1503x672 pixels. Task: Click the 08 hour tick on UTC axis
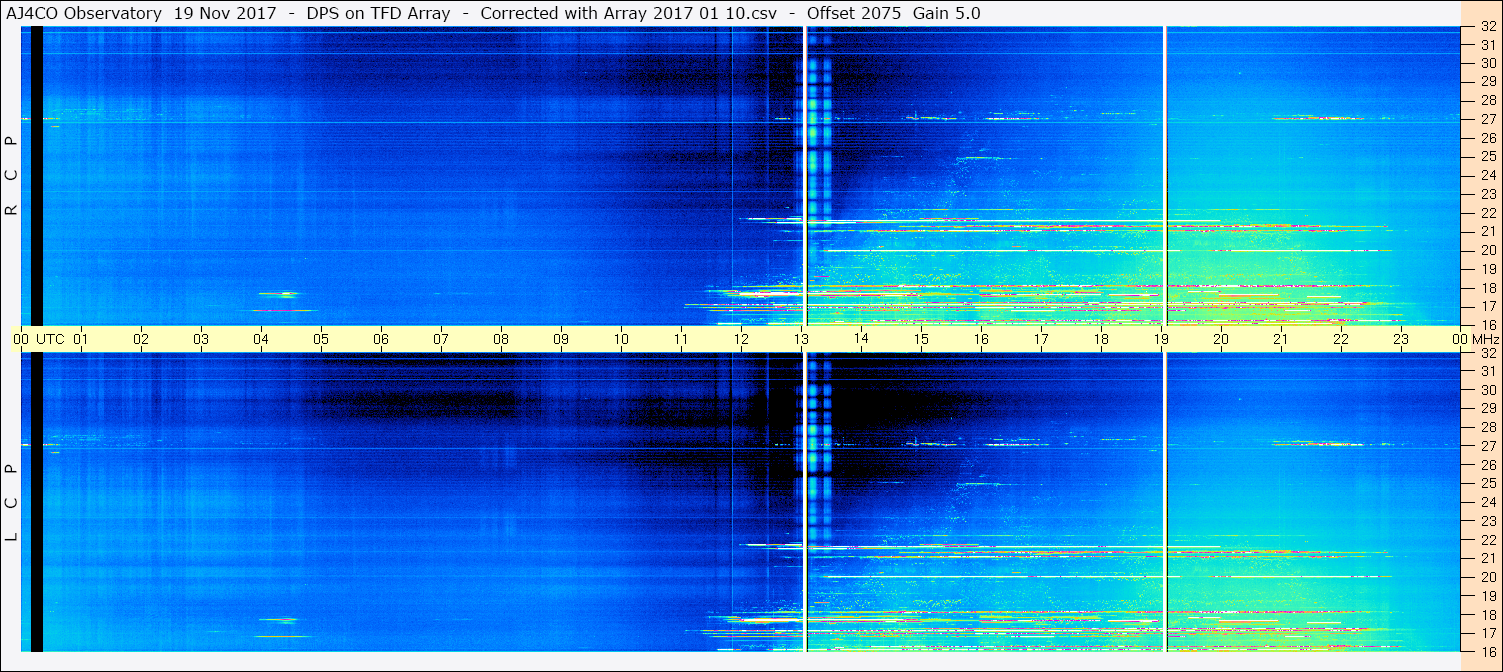click(x=501, y=339)
